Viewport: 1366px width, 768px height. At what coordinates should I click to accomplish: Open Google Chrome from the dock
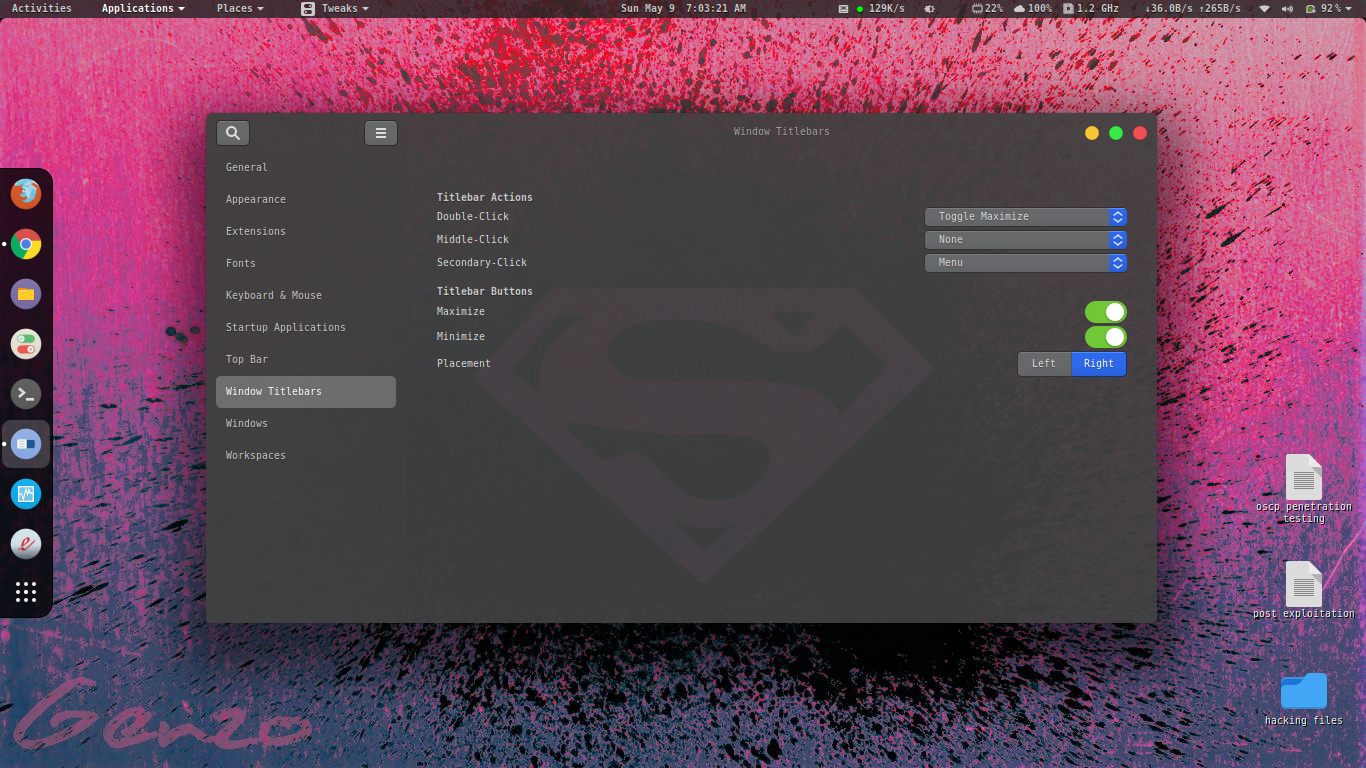point(26,244)
